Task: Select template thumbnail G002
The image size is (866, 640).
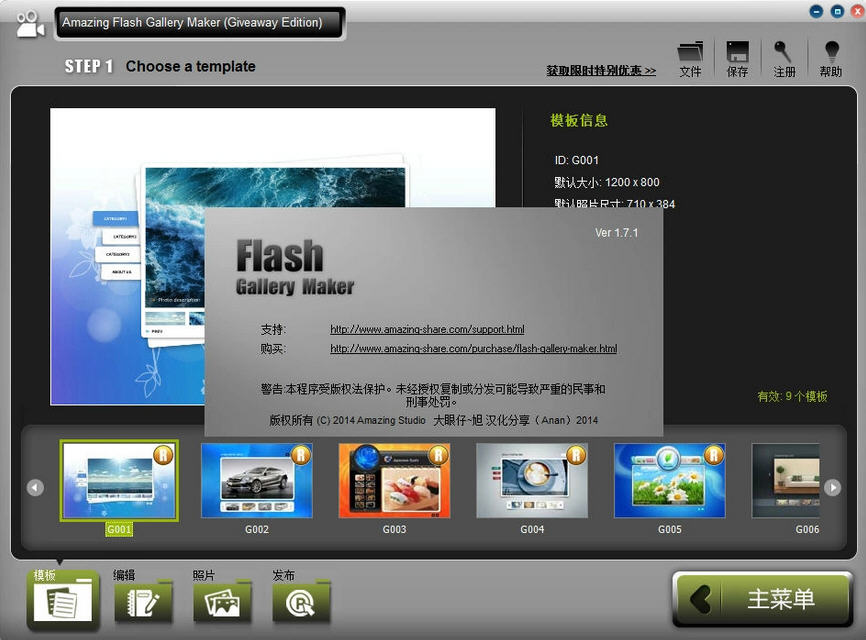Action: coord(257,481)
